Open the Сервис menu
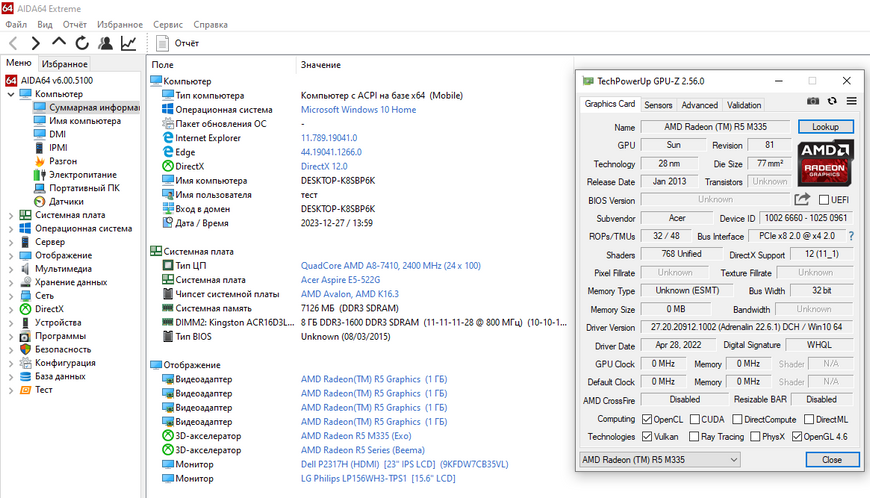 click(x=168, y=24)
